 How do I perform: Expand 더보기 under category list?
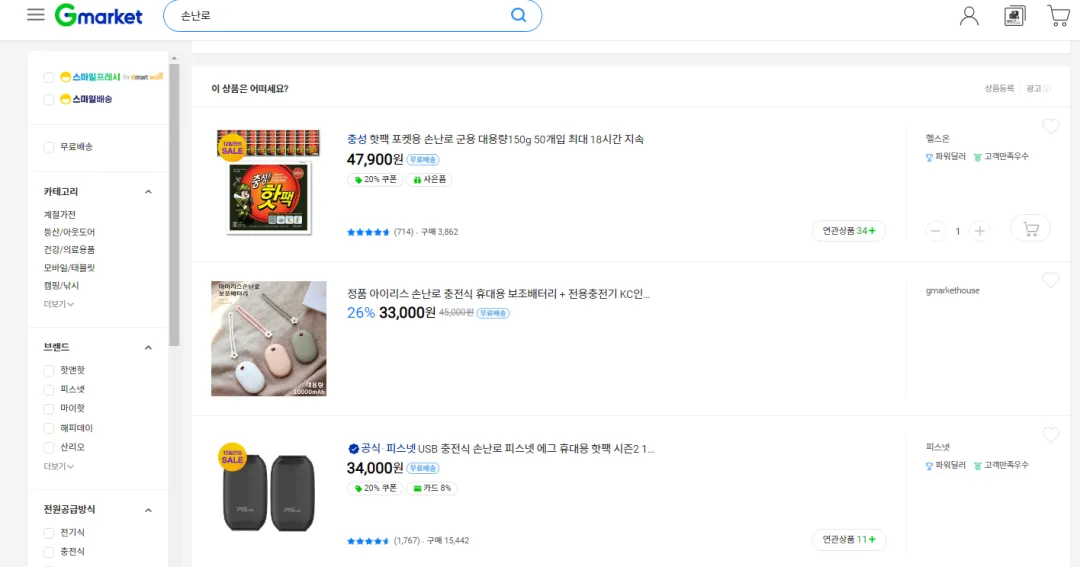[59, 304]
